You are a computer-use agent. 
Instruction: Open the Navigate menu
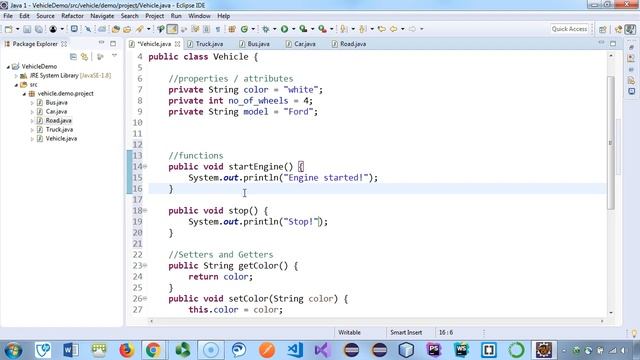point(102,16)
